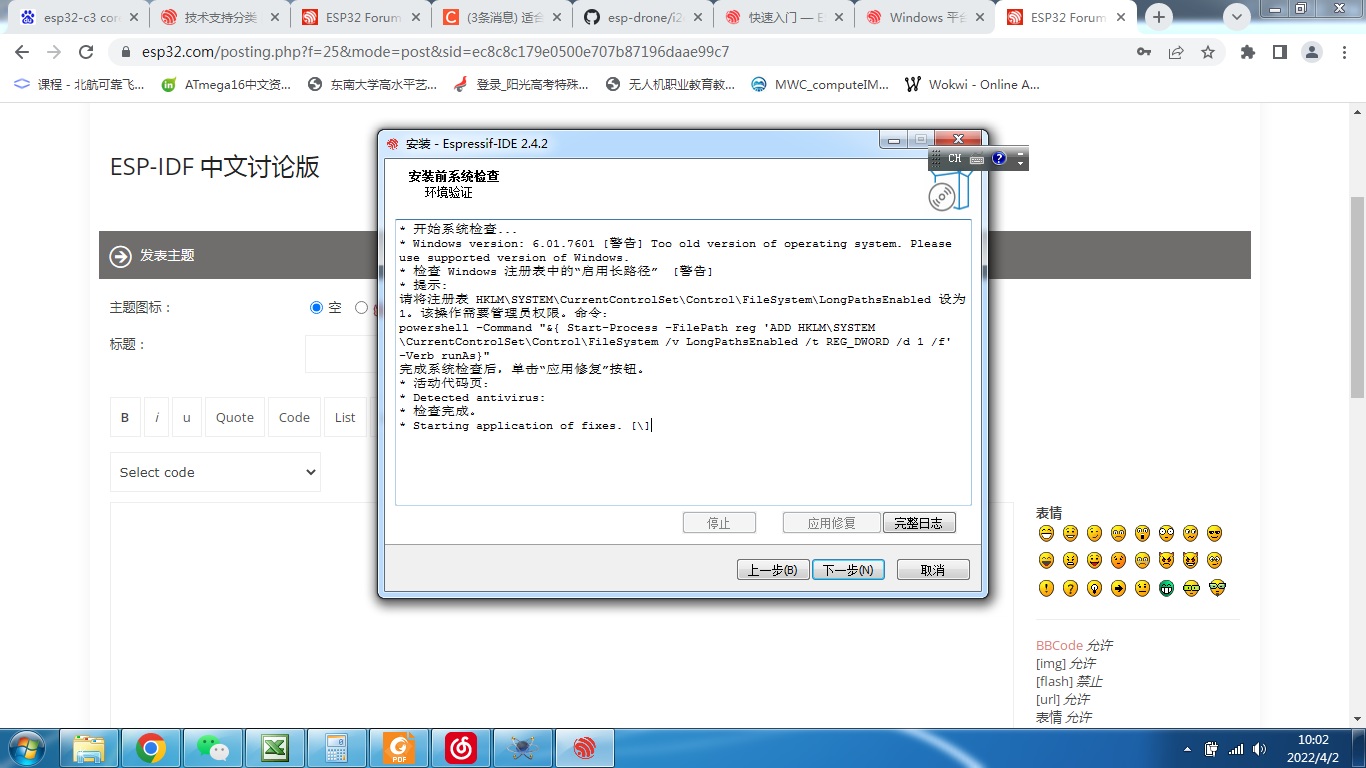Open the Espressif installer taskbar icon
This screenshot has height=768, width=1366.
coord(584,748)
